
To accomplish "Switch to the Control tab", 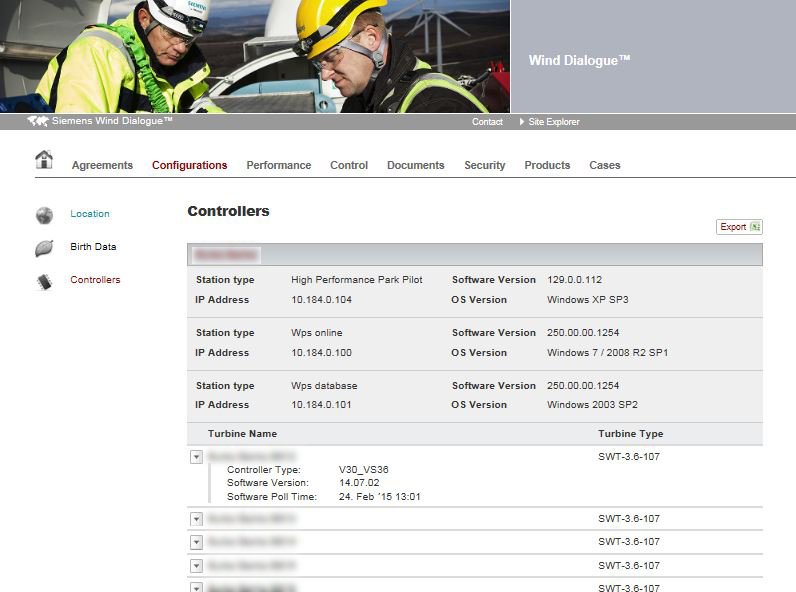I will pyautogui.click(x=349, y=166).
